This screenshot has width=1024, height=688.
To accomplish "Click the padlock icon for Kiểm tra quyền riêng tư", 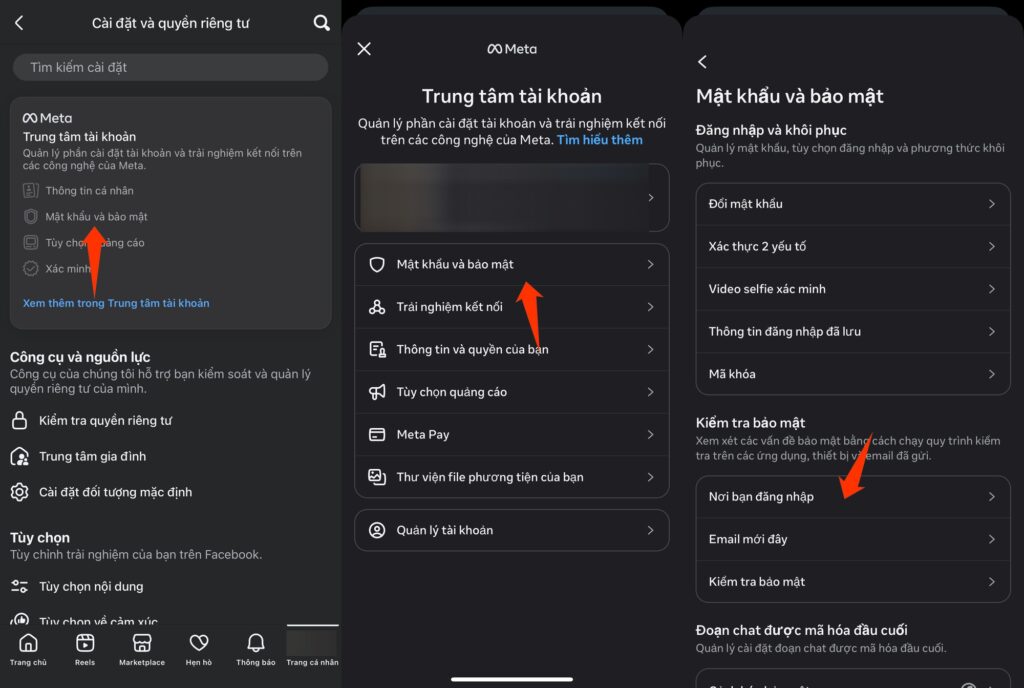I will tap(20, 420).
